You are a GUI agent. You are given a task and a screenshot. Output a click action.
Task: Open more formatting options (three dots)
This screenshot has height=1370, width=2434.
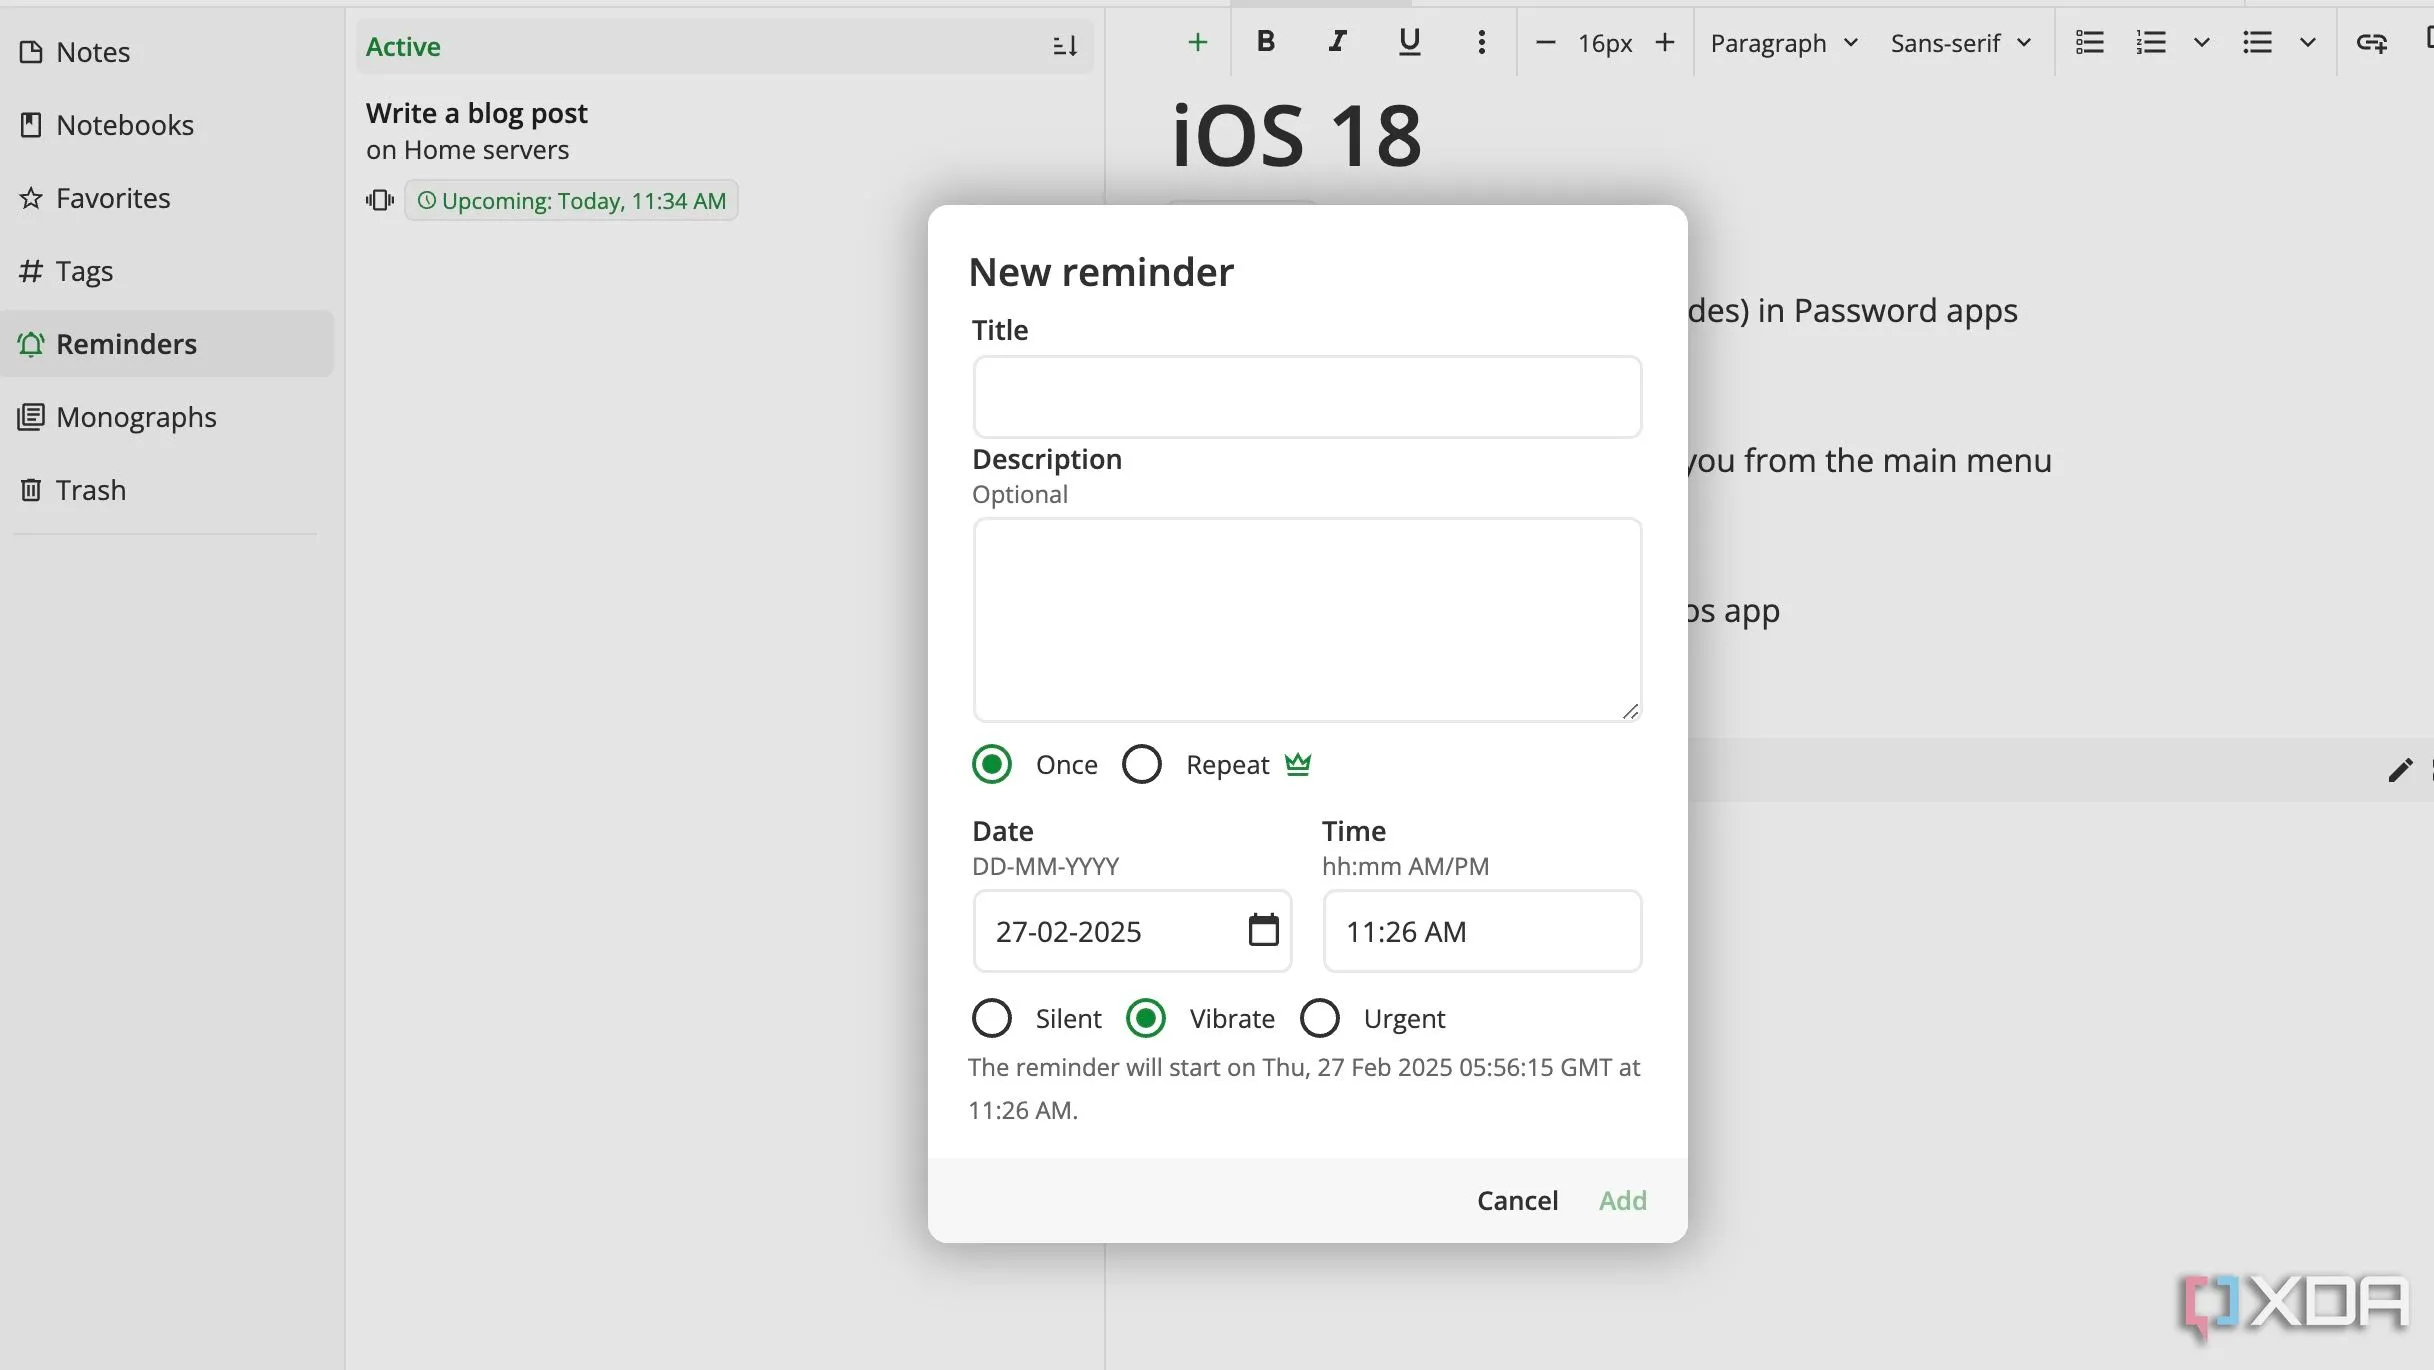[x=1481, y=42]
